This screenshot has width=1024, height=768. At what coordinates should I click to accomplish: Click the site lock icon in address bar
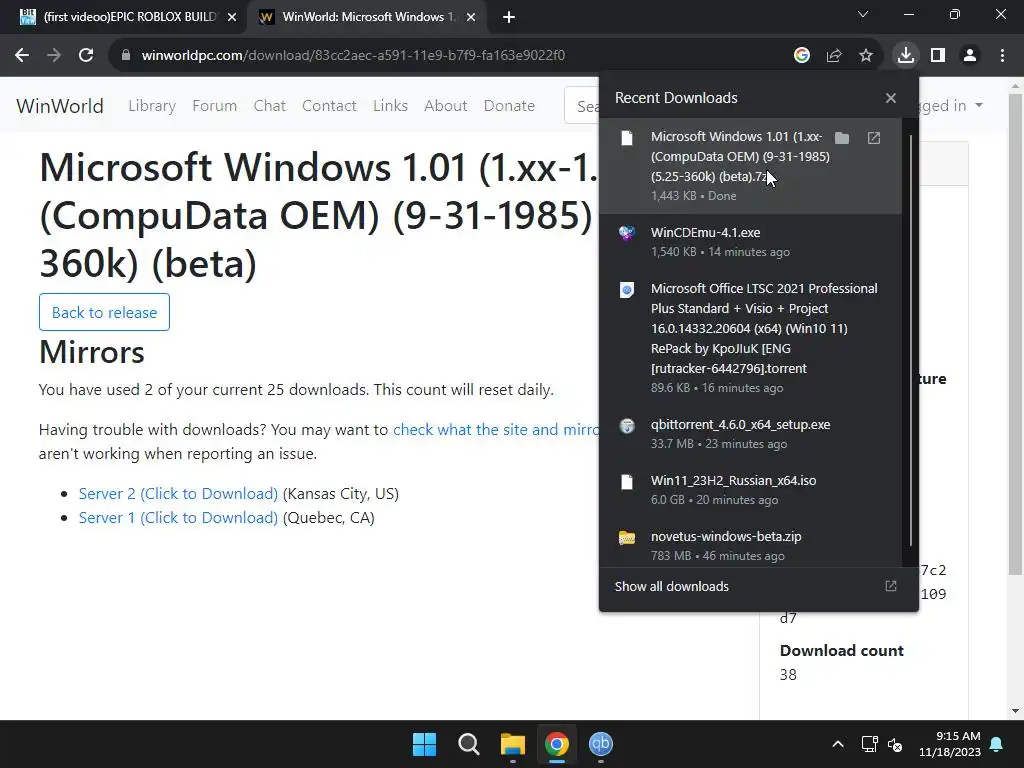pyautogui.click(x=126, y=56)
